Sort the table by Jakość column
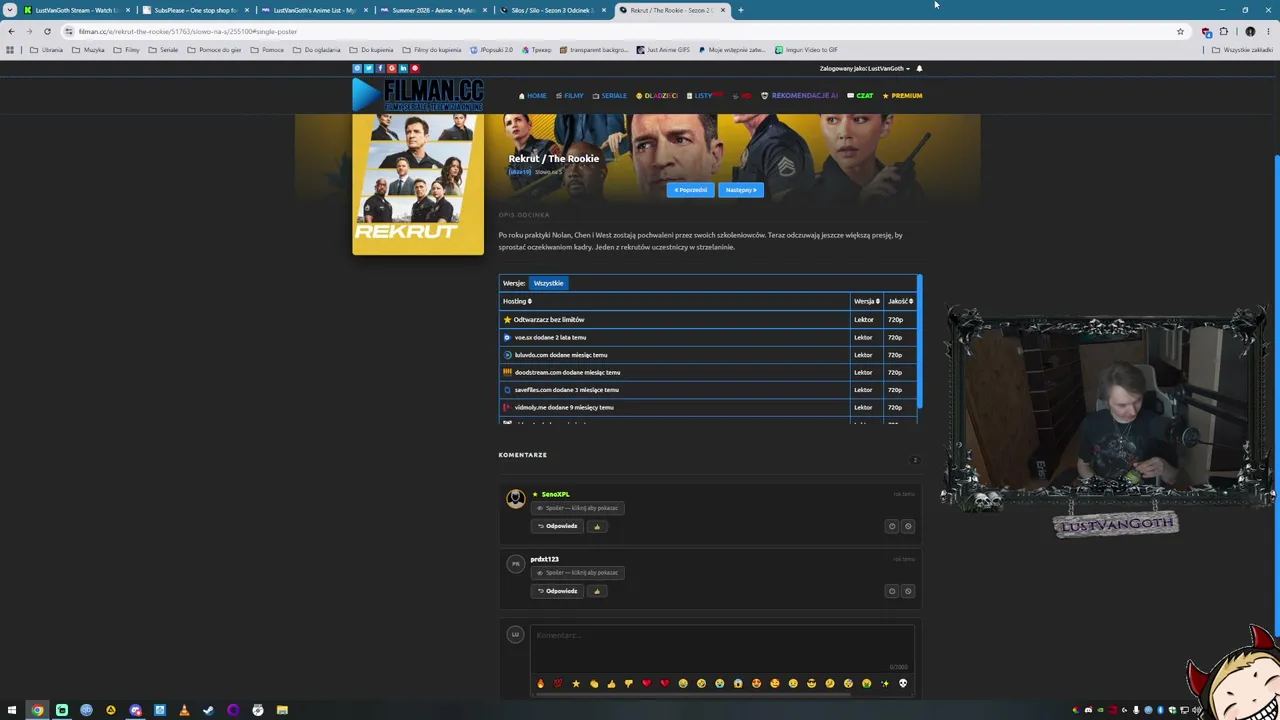The width and height of the screenshot is (1280, 720). pyautogui.click(x=900, y=301)
